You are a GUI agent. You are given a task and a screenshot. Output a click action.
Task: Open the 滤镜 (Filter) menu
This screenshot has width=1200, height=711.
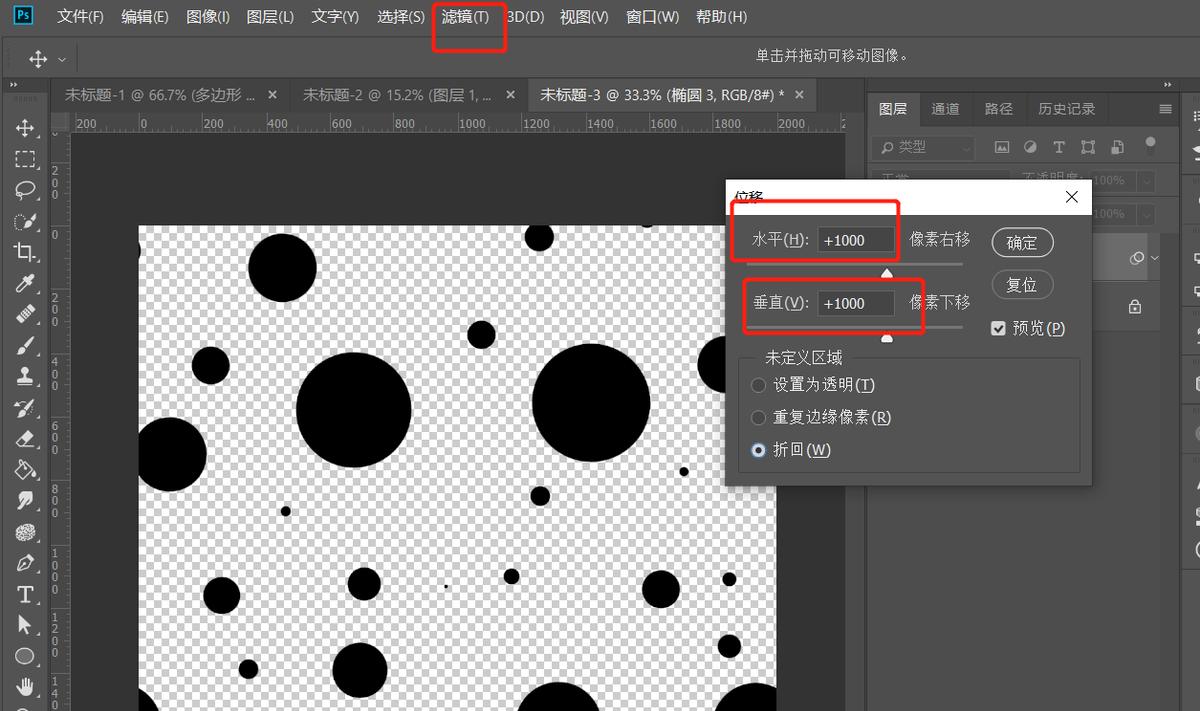tap(466, 17)
